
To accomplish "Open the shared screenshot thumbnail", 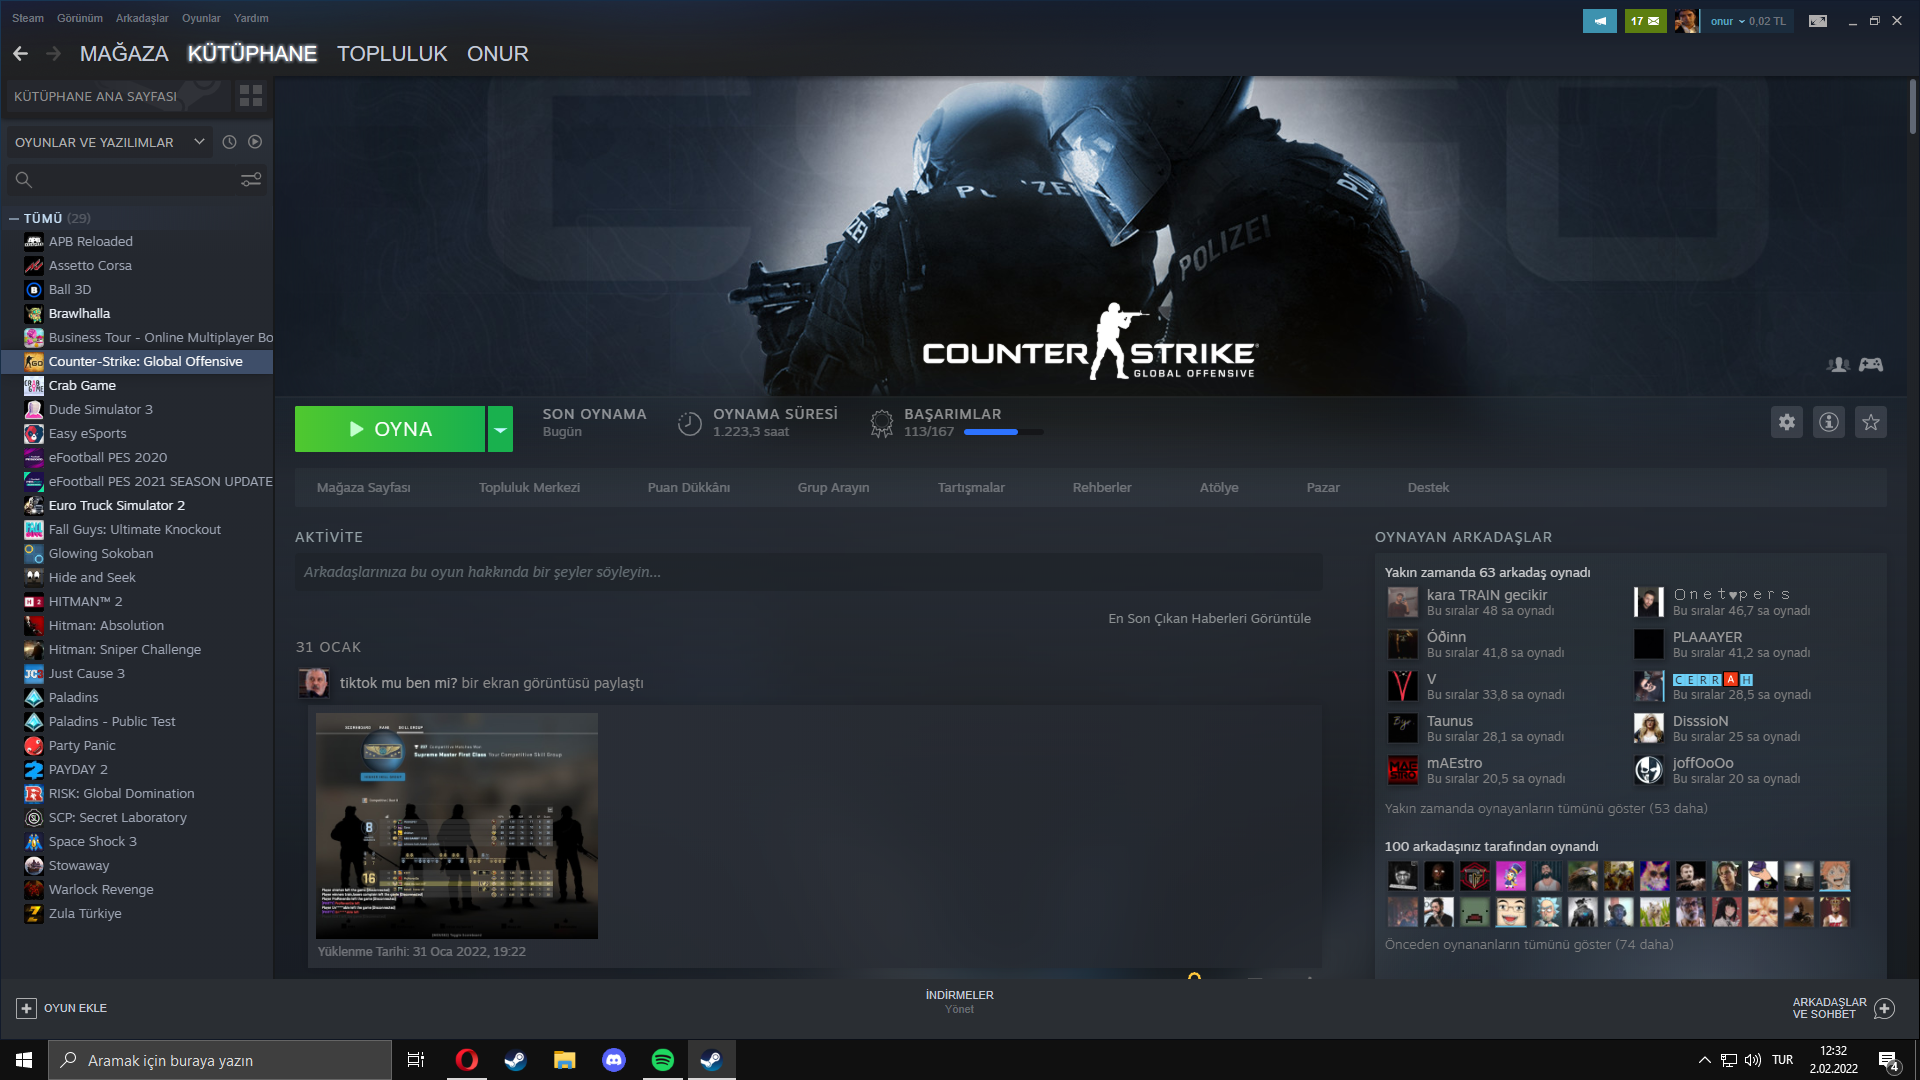I will 457,825.
